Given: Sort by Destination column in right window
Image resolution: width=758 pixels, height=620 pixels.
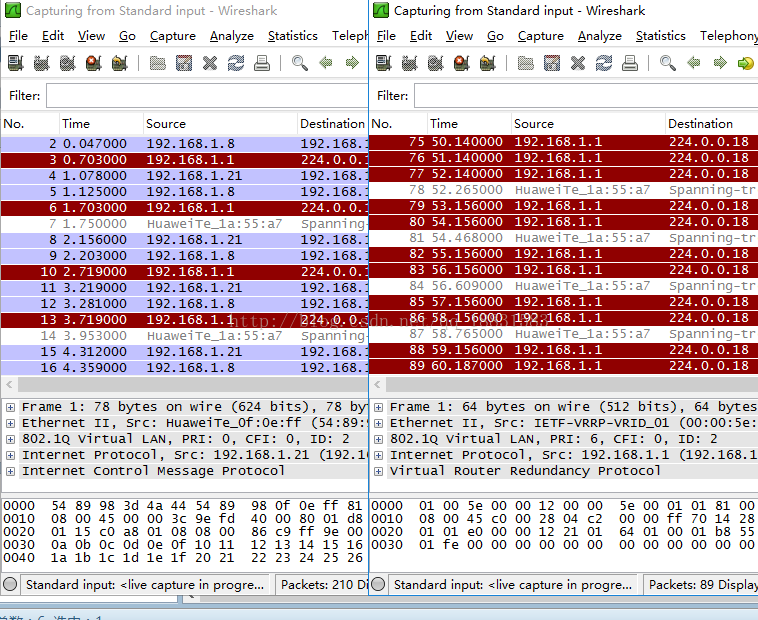Looking at the screenshot, I should pyautogui.click(x=712, y=124).
